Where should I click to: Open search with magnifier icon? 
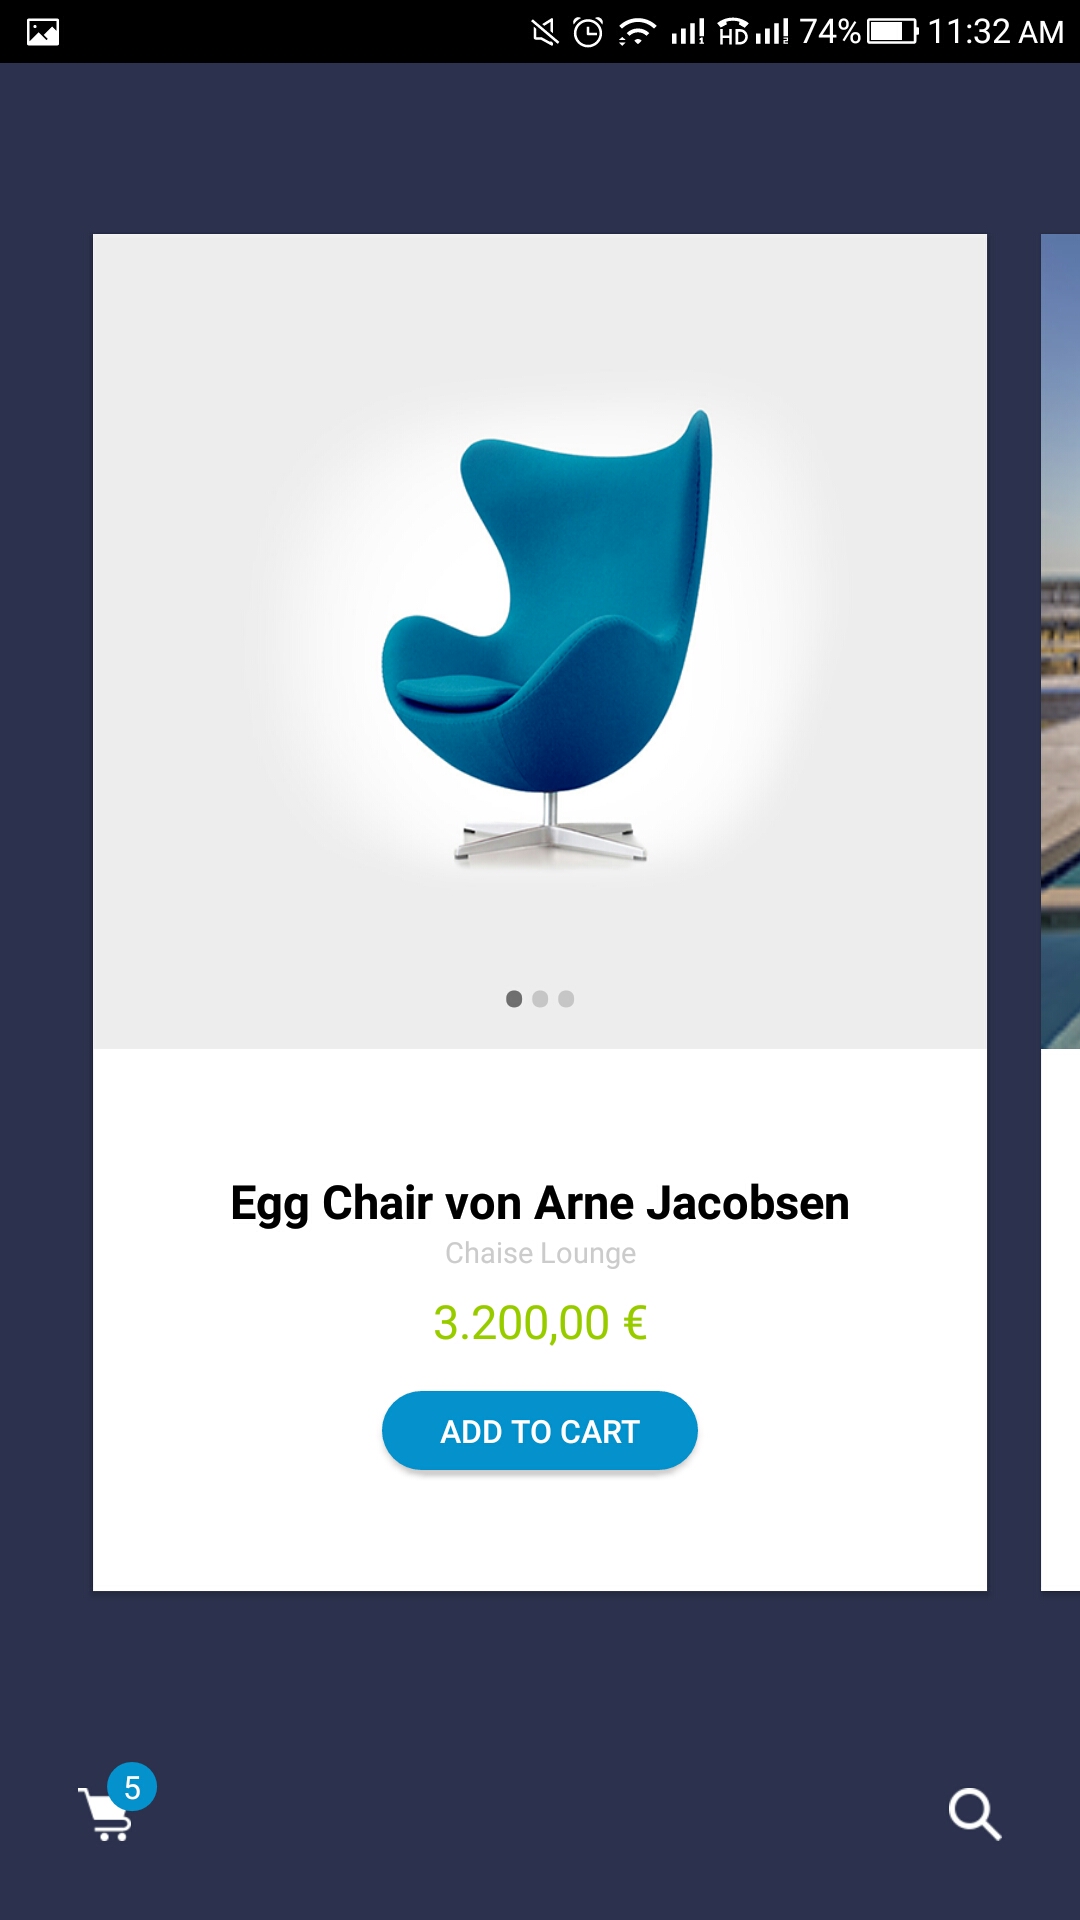(975, 1814)
